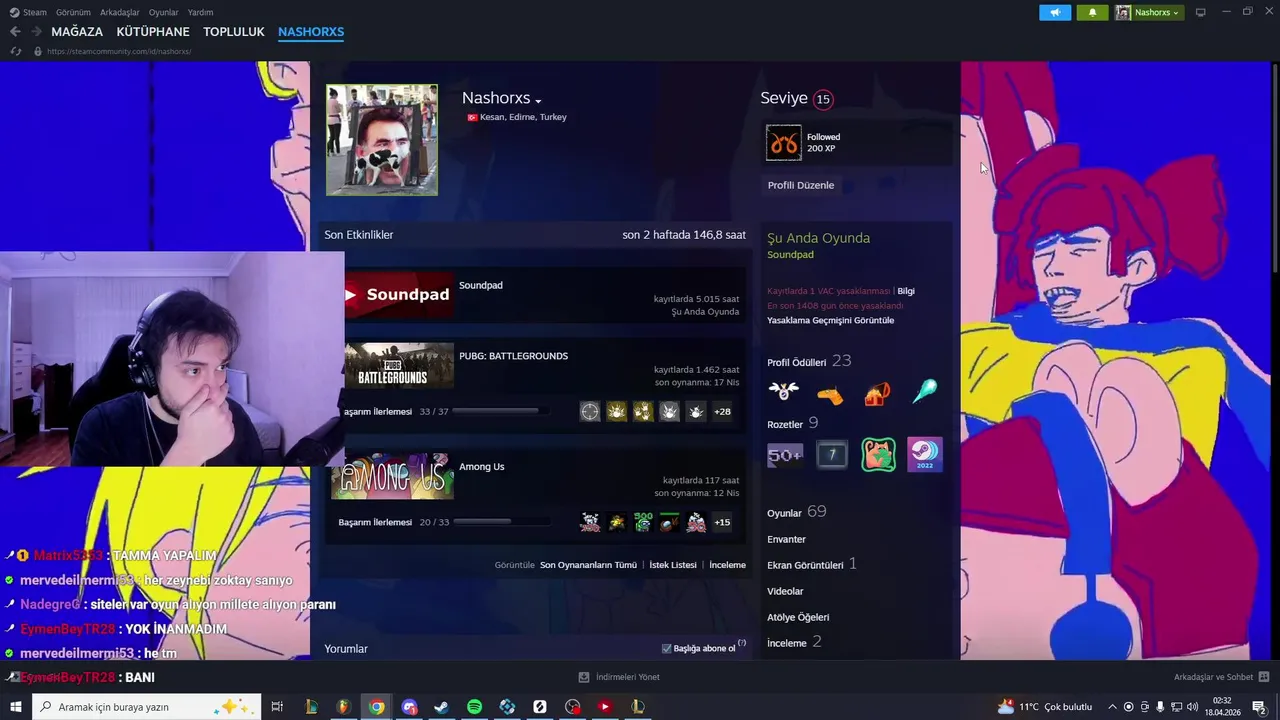Image resolution: width=1280 pixels, height=720 pixels.
Task: Open the winged award icon
Action: coord(784,392)
